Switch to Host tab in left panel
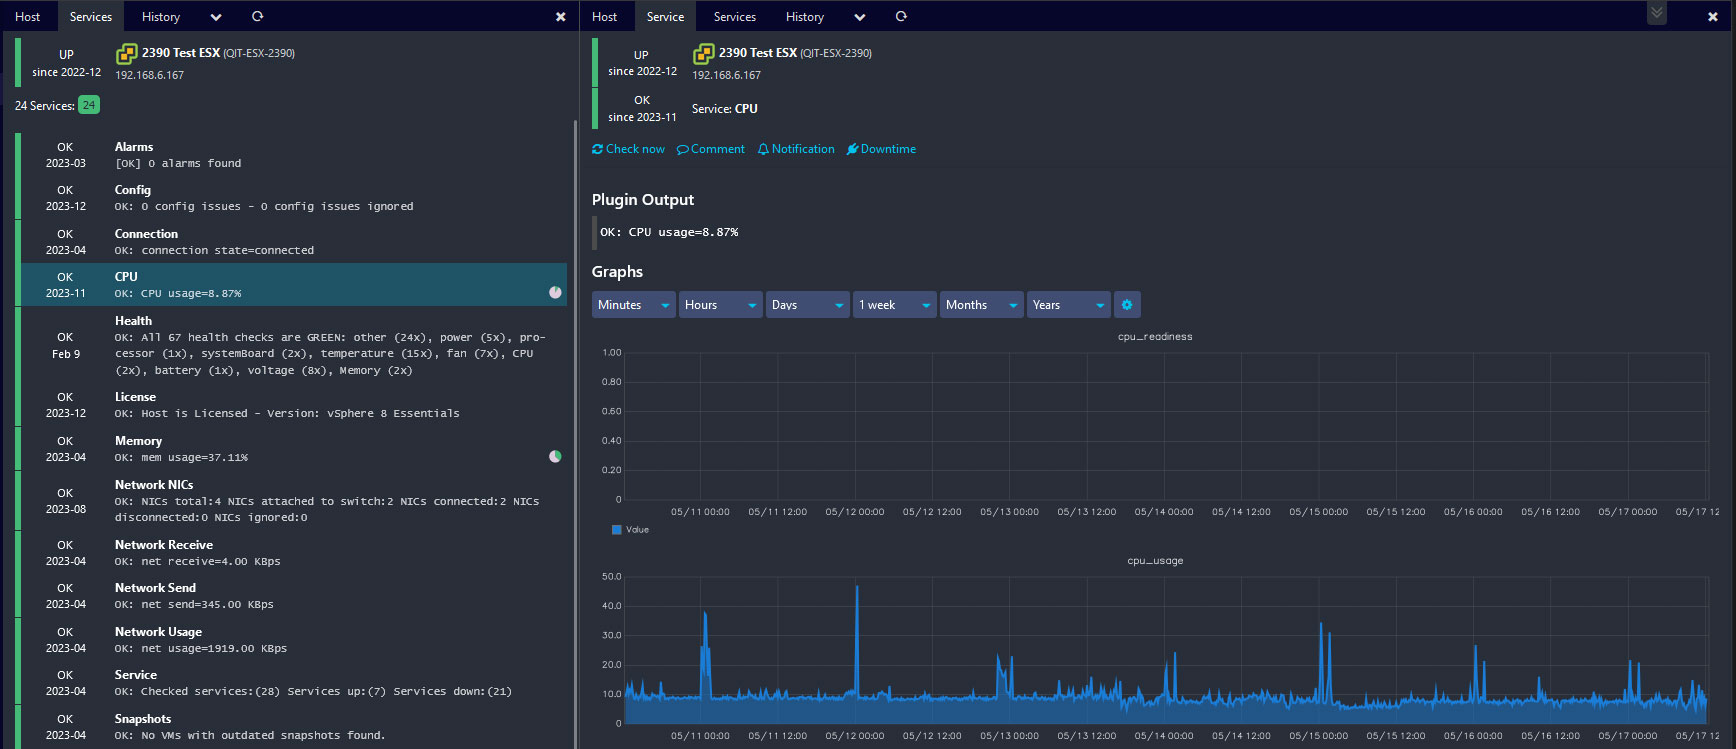The width and height of the screenshot is (1736, 749). click(x=28, y=17)
